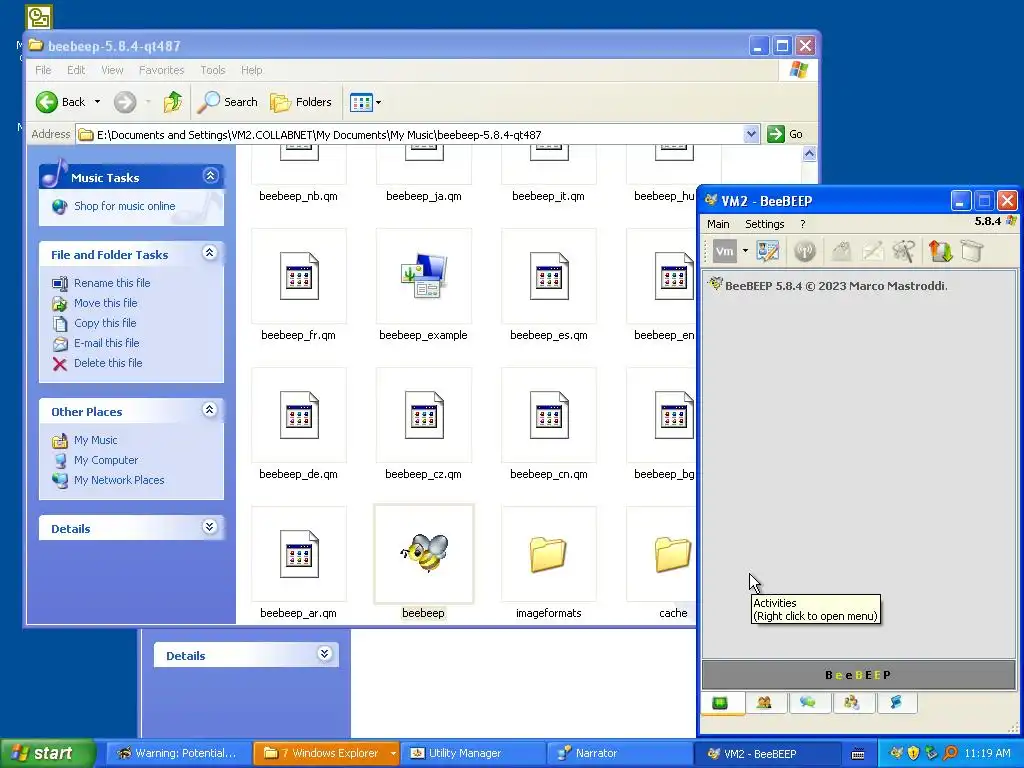Click Rename this file link
Image resolution: width=1024 pixels, height=768 pixels.
click(x=112, y=283)
